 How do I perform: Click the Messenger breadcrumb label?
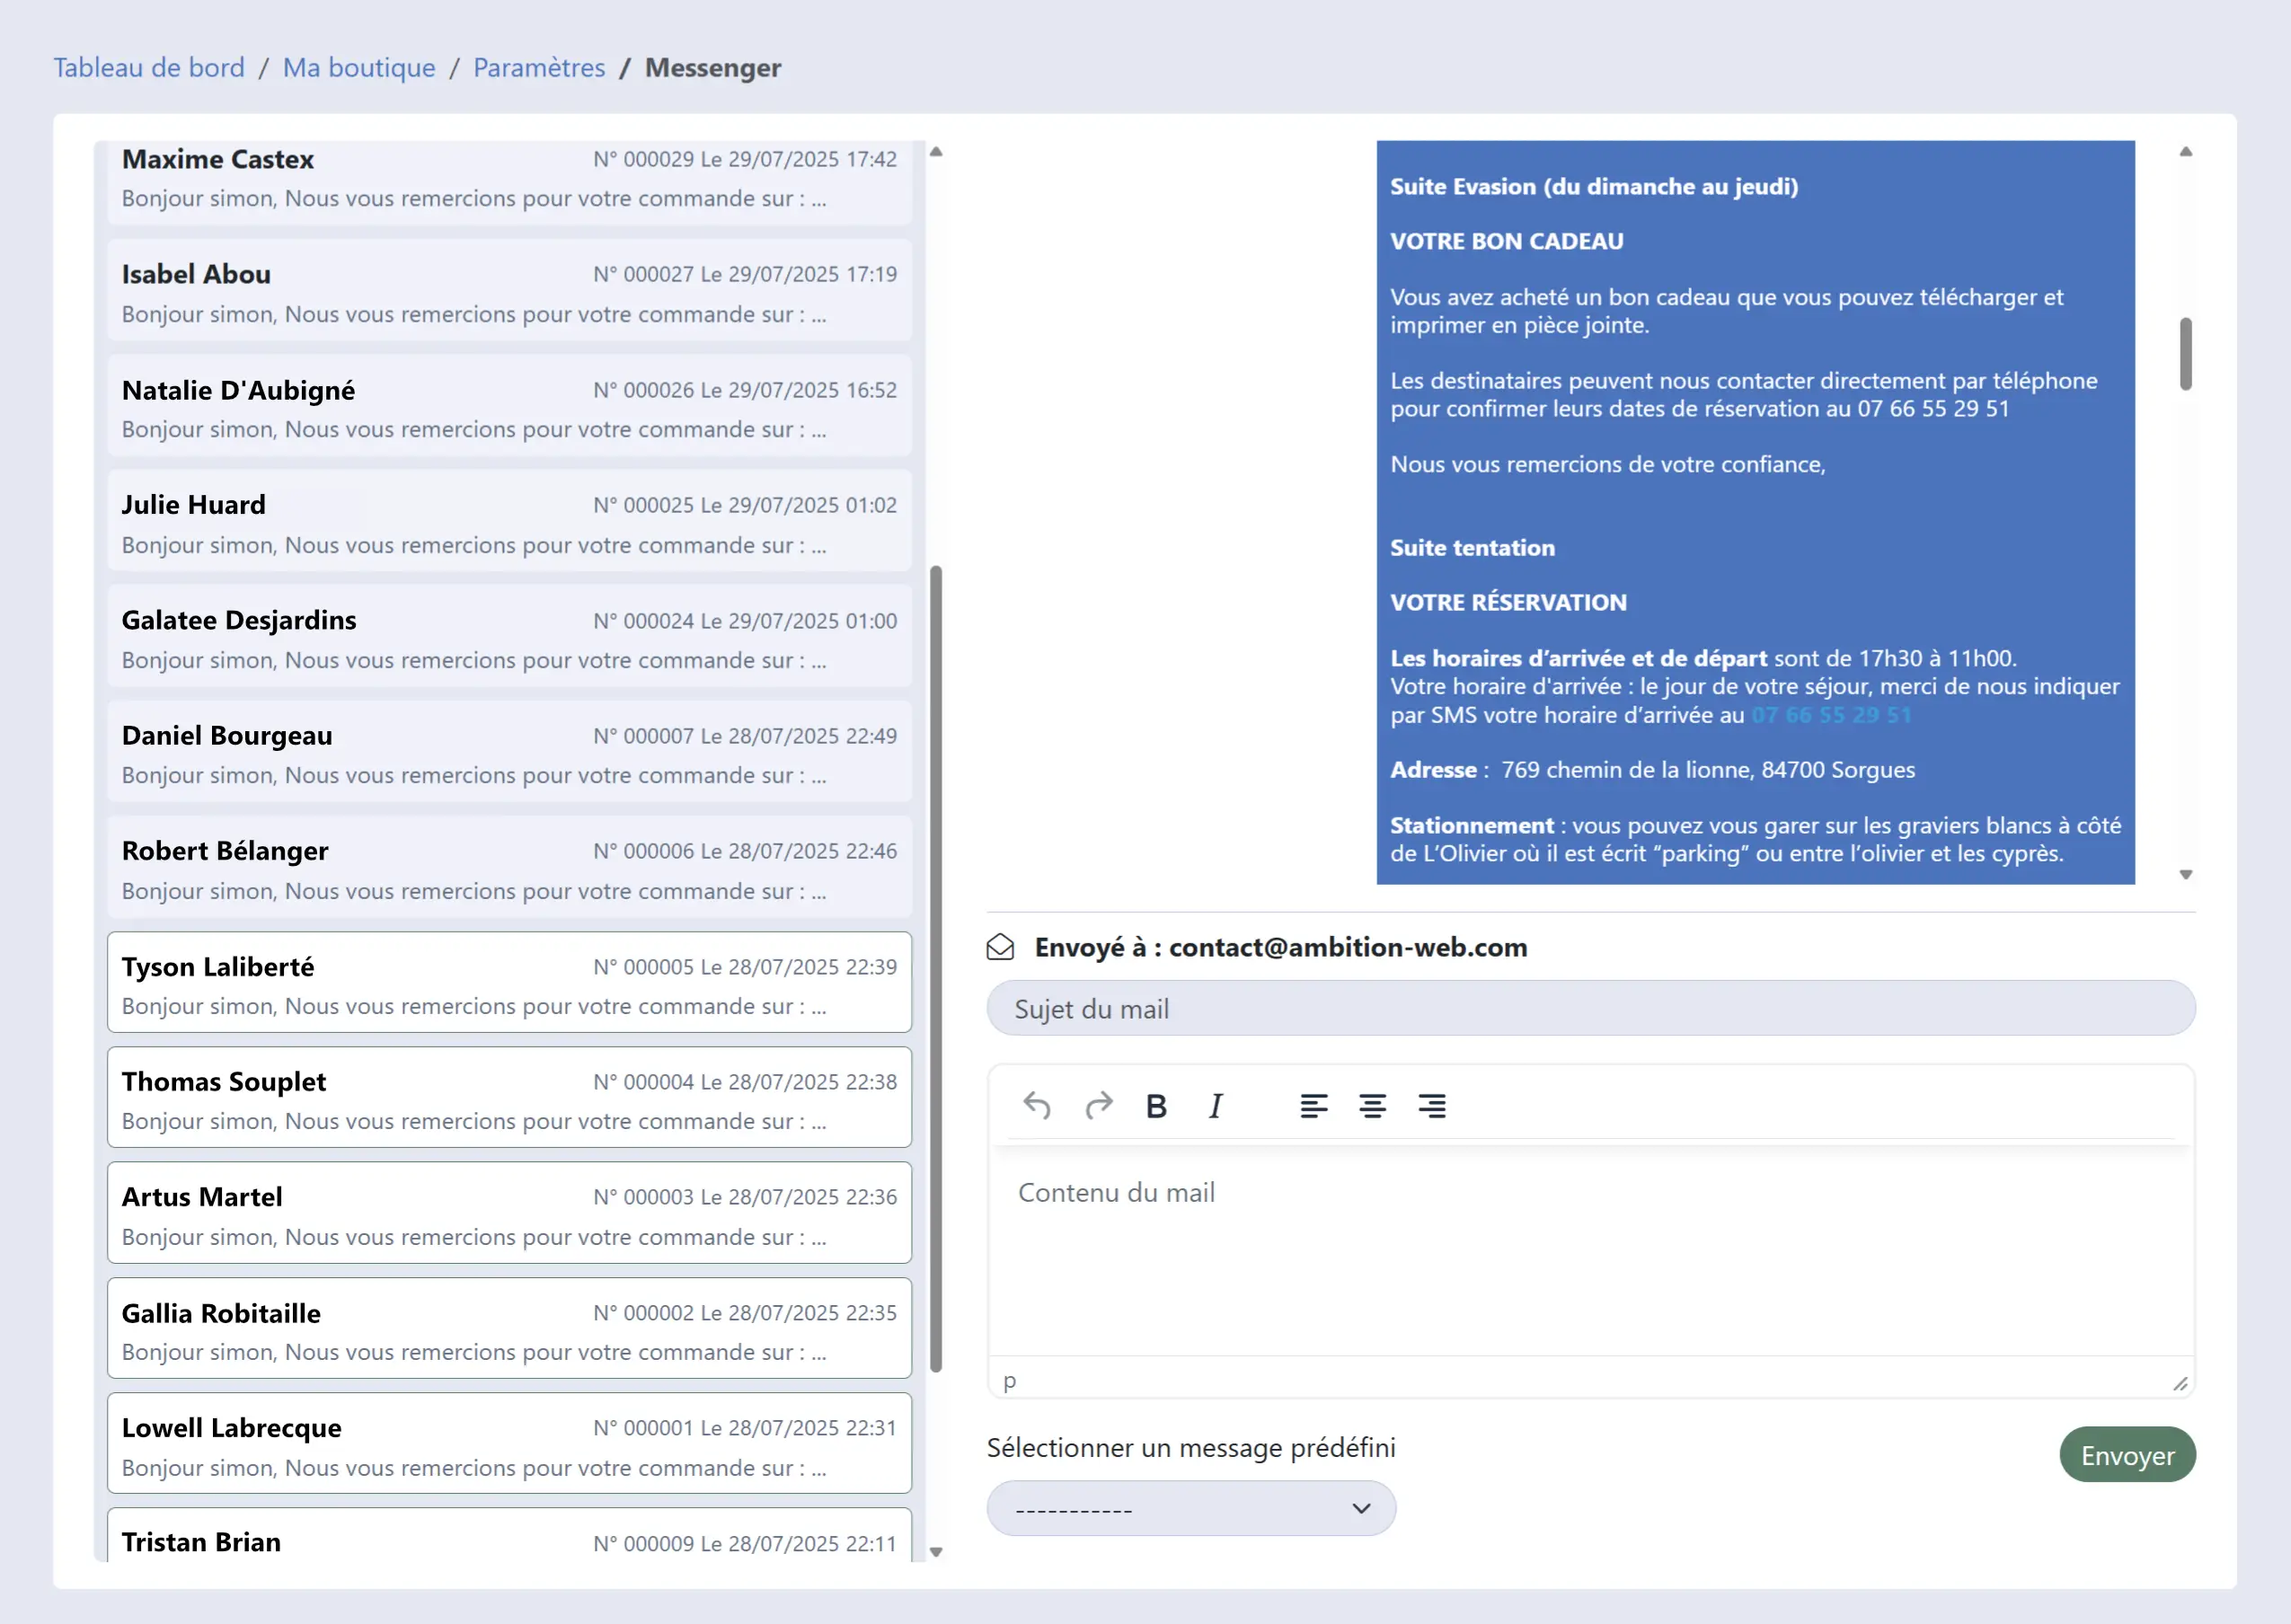click(x=713, y=67)
